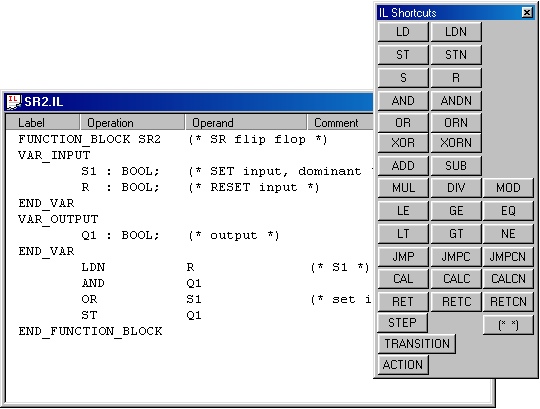The width and height of the screenshot is (540, 409).
Task: Insert the RETC return instruction
Action: click(456, 302)
